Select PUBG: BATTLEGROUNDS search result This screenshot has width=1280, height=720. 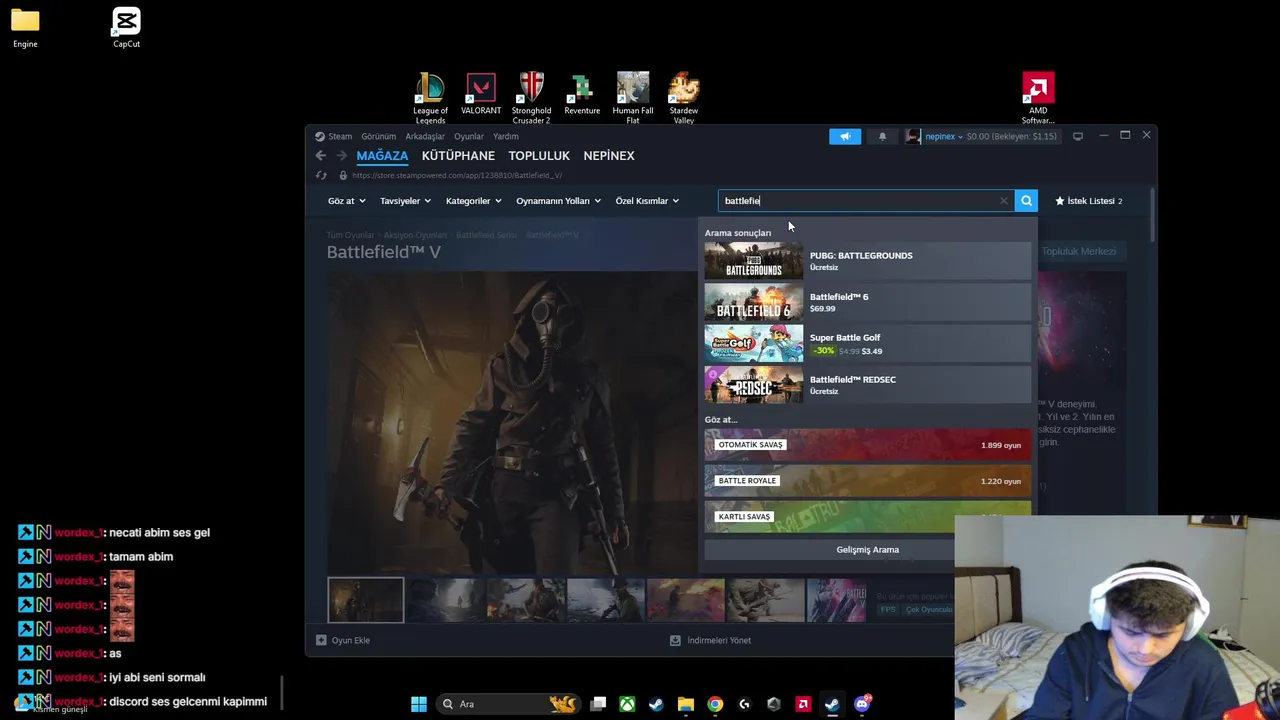867,261
